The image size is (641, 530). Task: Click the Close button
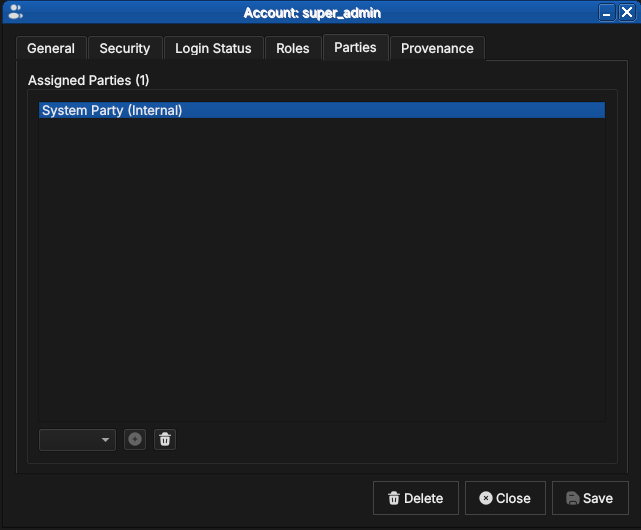[x=505, y=498]
